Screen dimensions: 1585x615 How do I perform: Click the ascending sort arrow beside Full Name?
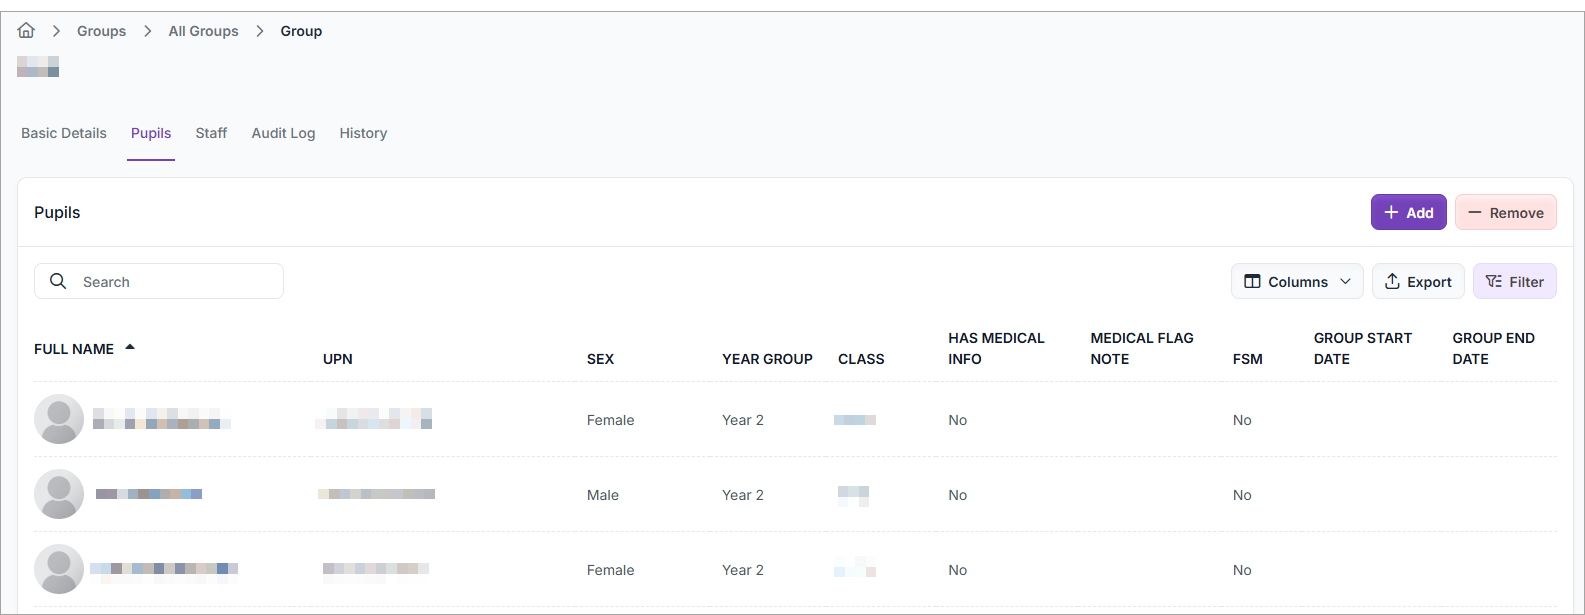point(130,348)
